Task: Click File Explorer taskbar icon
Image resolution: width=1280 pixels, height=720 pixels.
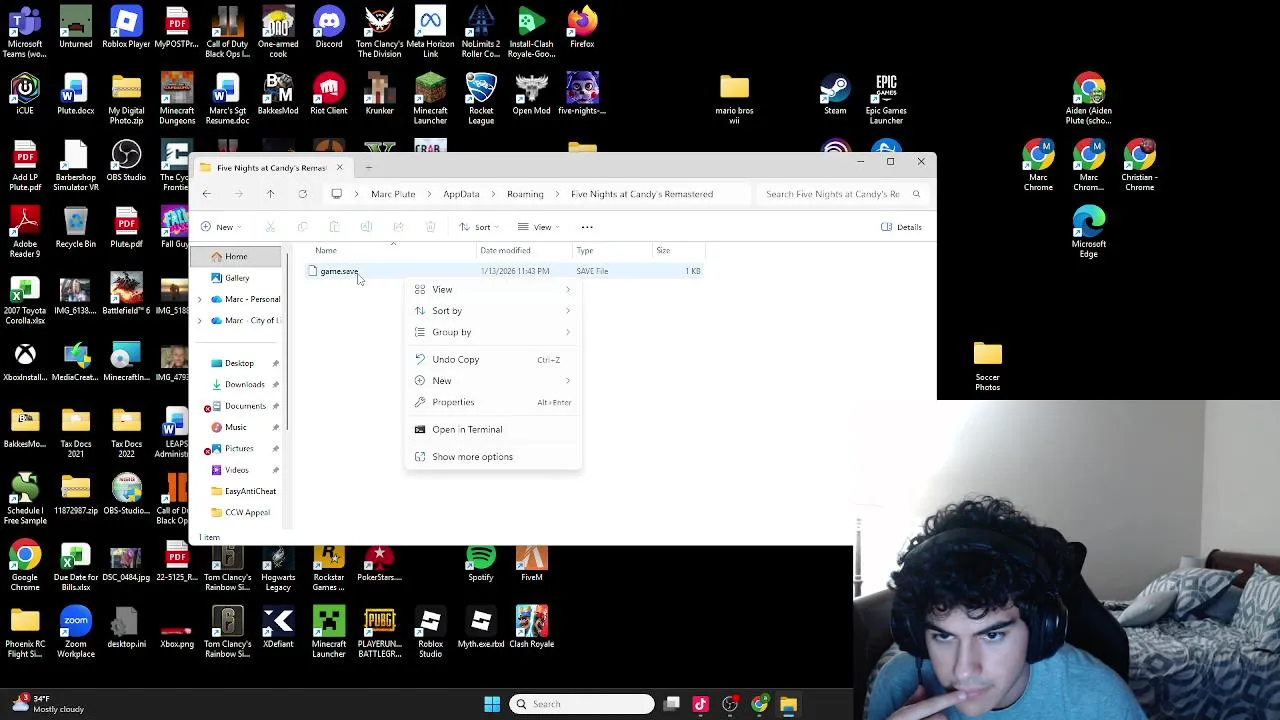Action: [788, 704]
